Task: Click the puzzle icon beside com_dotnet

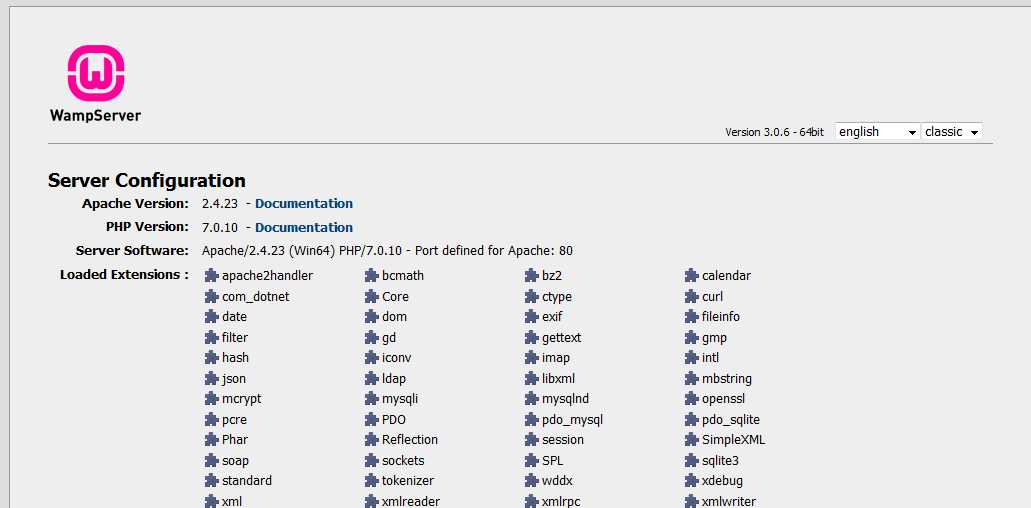Action: pos(211,296)
